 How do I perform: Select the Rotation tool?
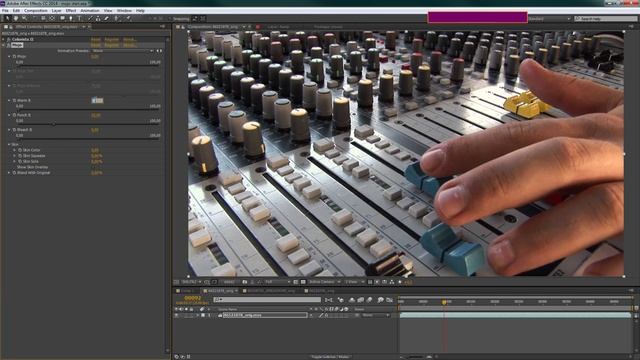click(34, 18)
